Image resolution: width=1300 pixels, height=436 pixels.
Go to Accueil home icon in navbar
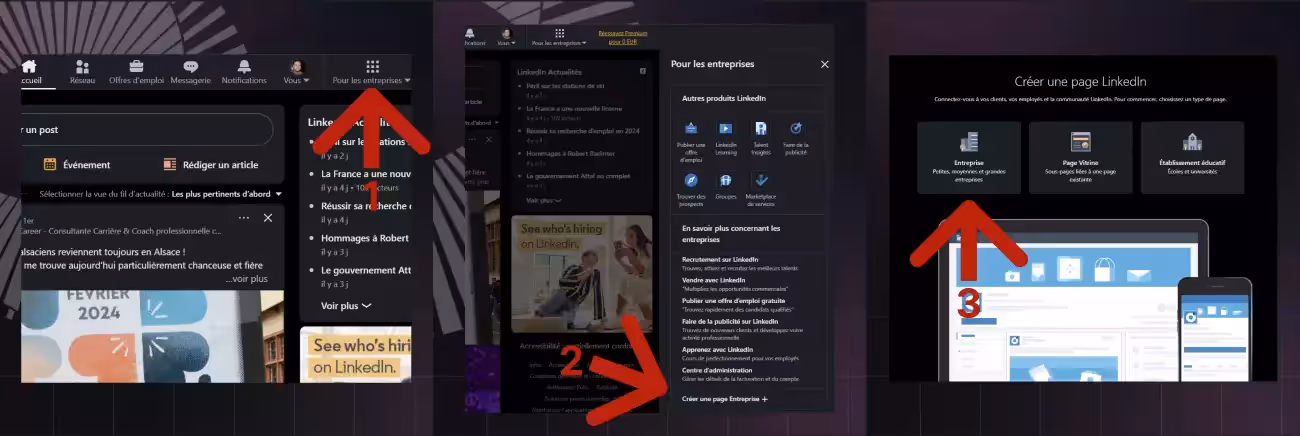point(29,72)
